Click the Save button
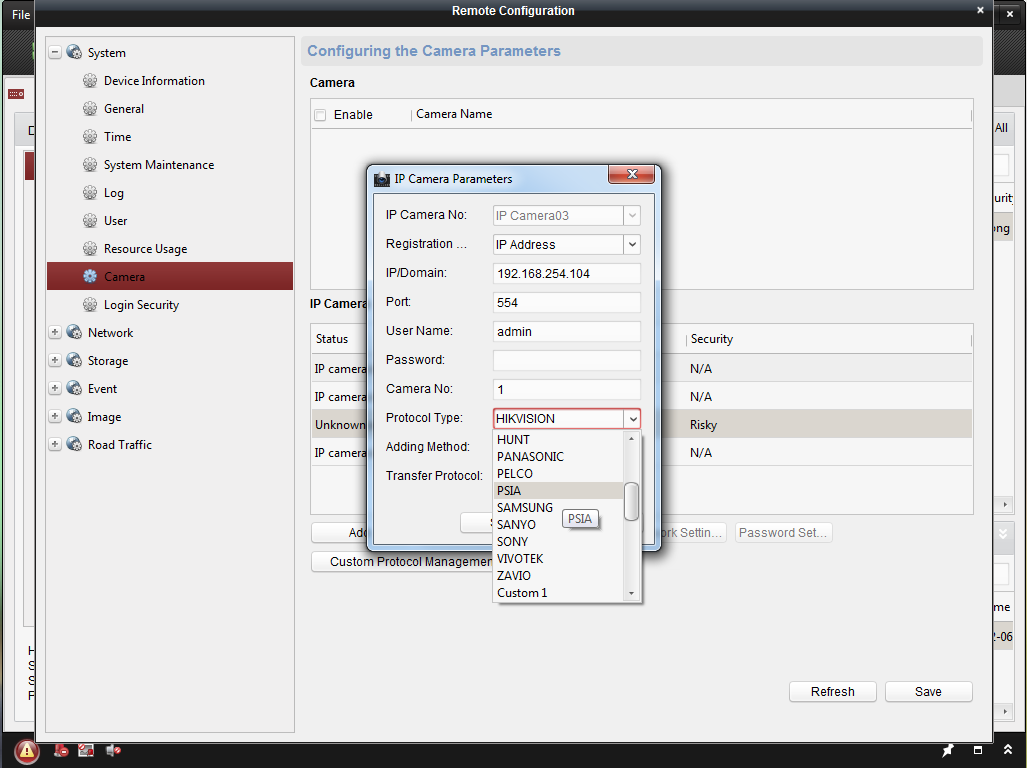 click(928, 692)
